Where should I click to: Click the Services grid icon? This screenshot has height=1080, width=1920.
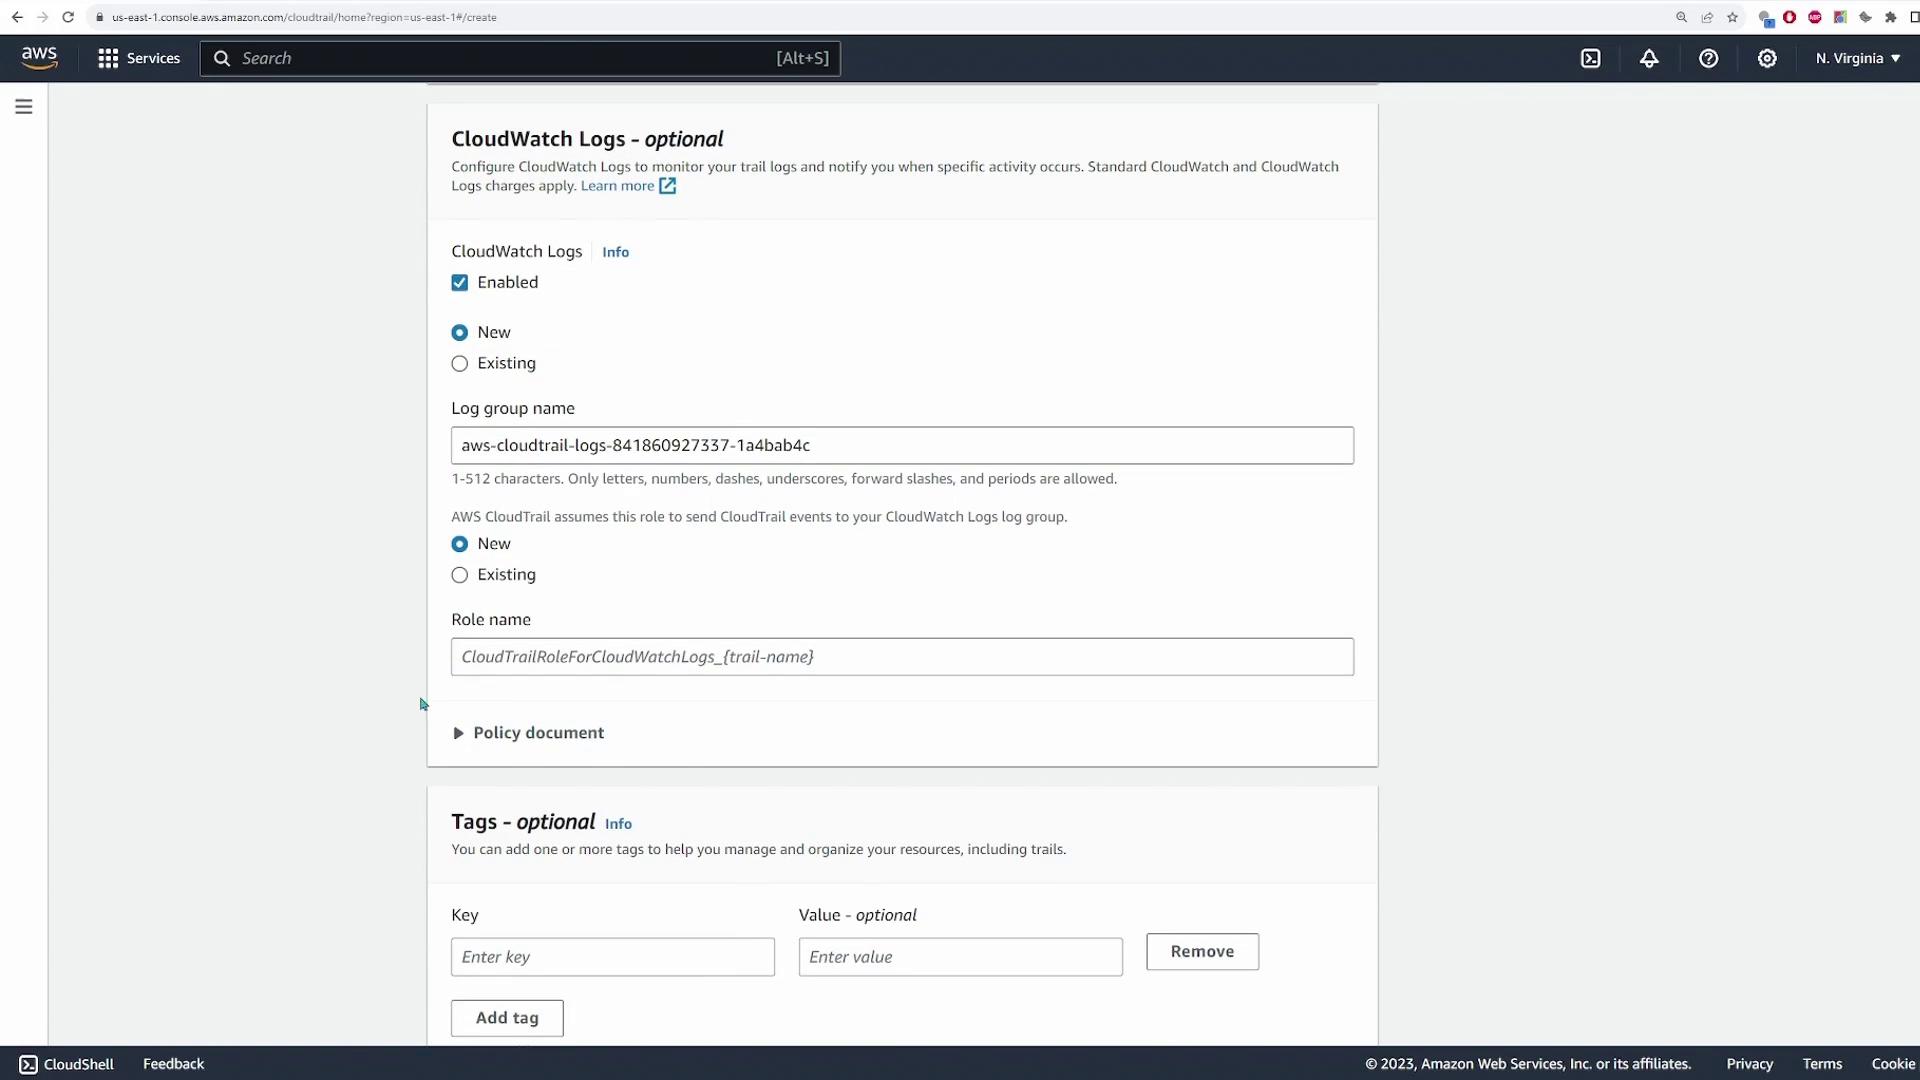click(108, 58)
